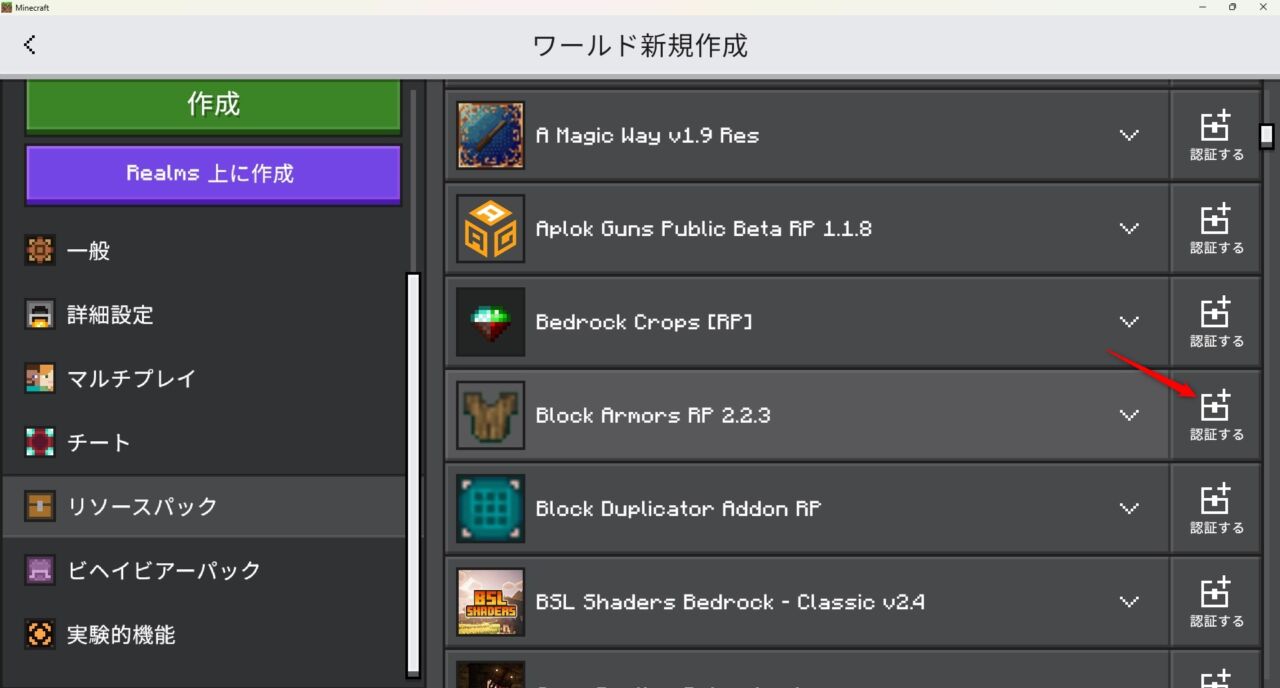Viewport: 1280px width, 688px height.
Task: Click the left sidebar scrollbar
Action: [x=413, y=475]
